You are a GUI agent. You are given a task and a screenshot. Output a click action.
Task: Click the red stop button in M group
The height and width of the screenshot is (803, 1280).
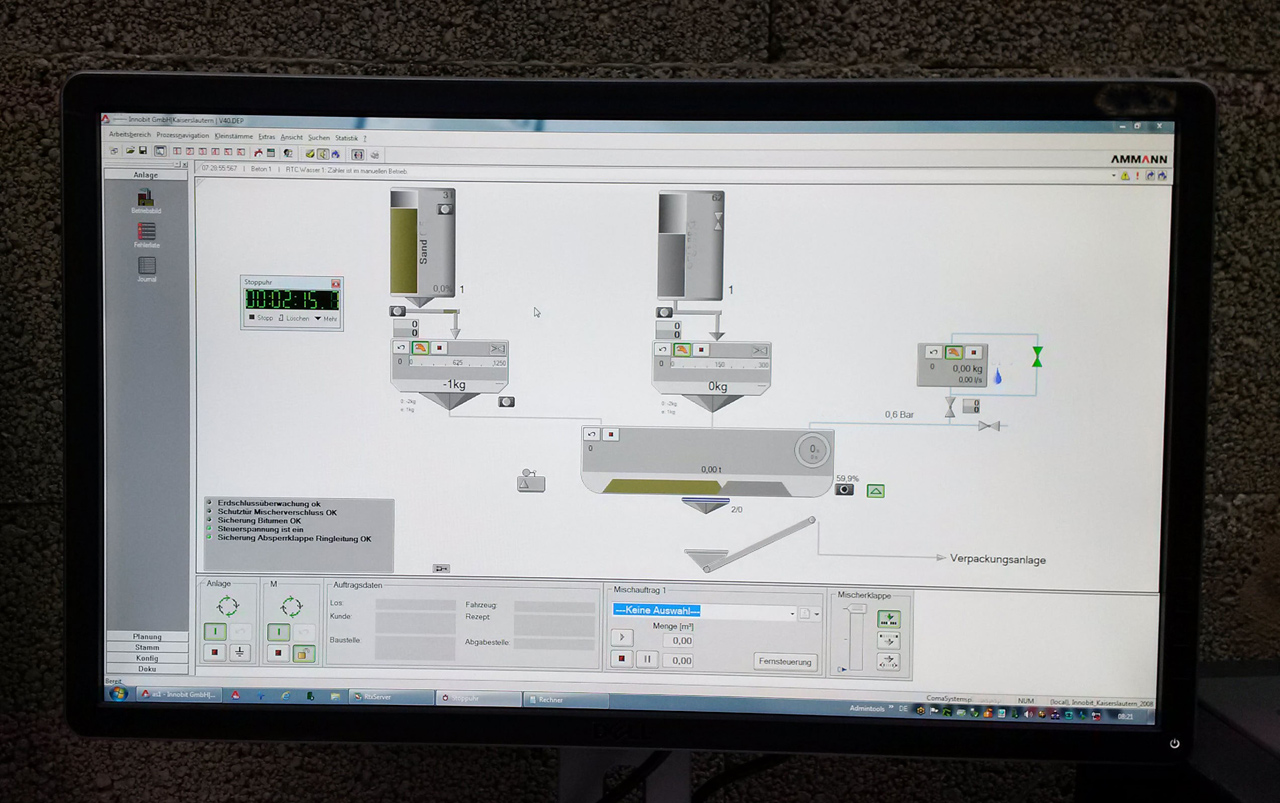coord(279,653)
